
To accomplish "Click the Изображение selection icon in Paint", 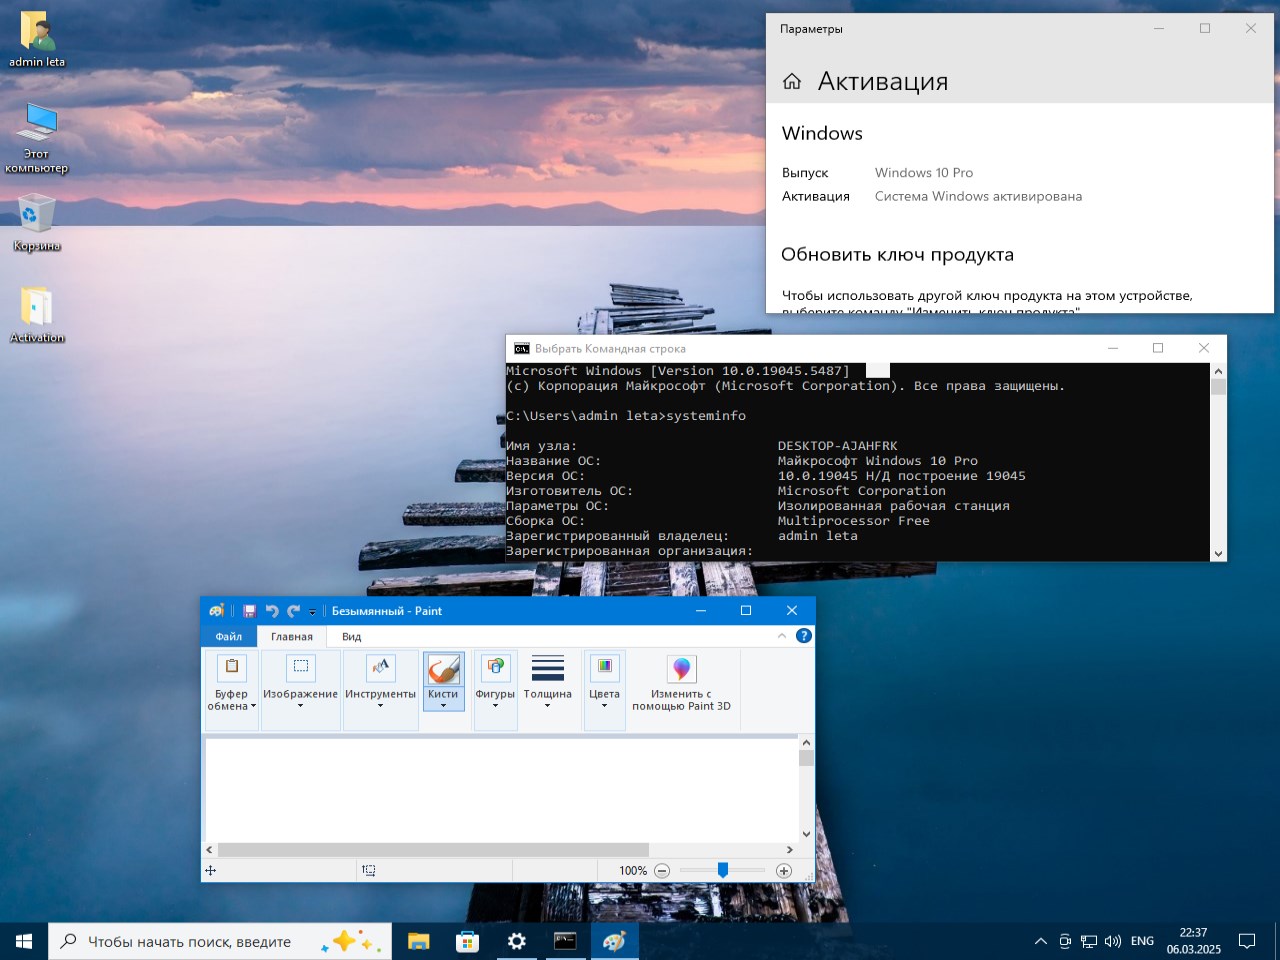I will (x=300, y=668).
